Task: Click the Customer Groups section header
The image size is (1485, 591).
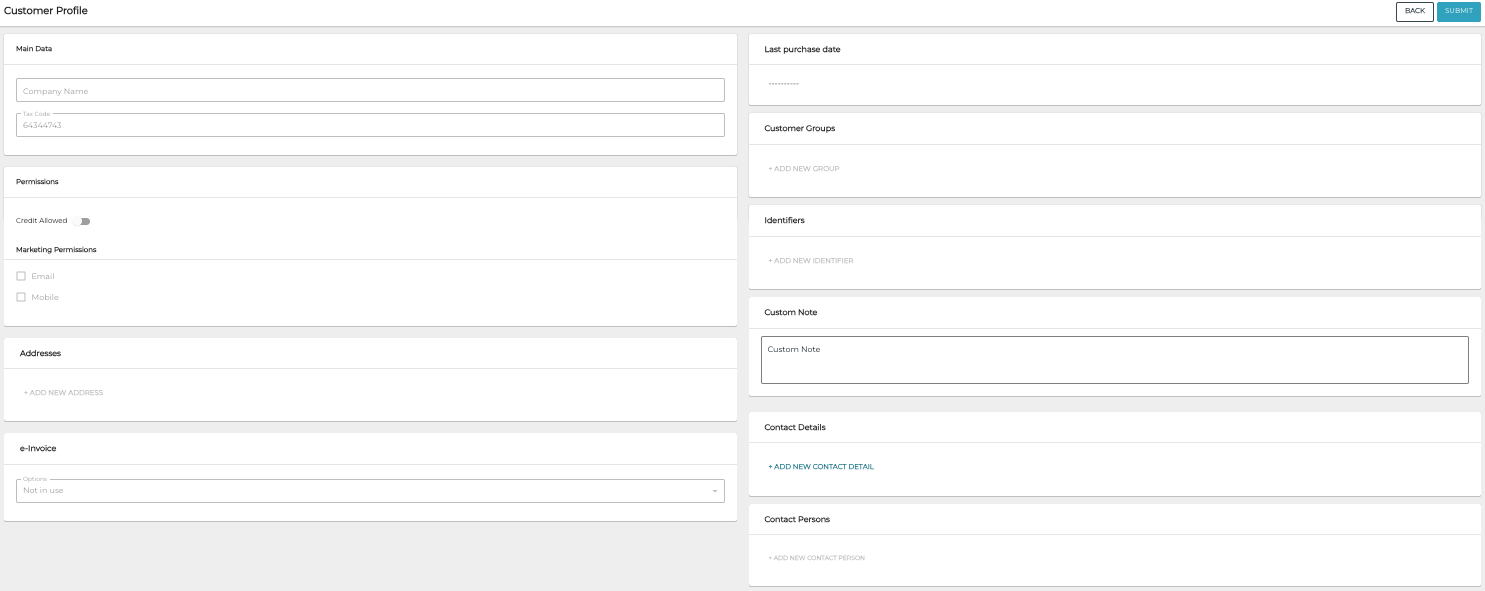Action: pos(800,128)
